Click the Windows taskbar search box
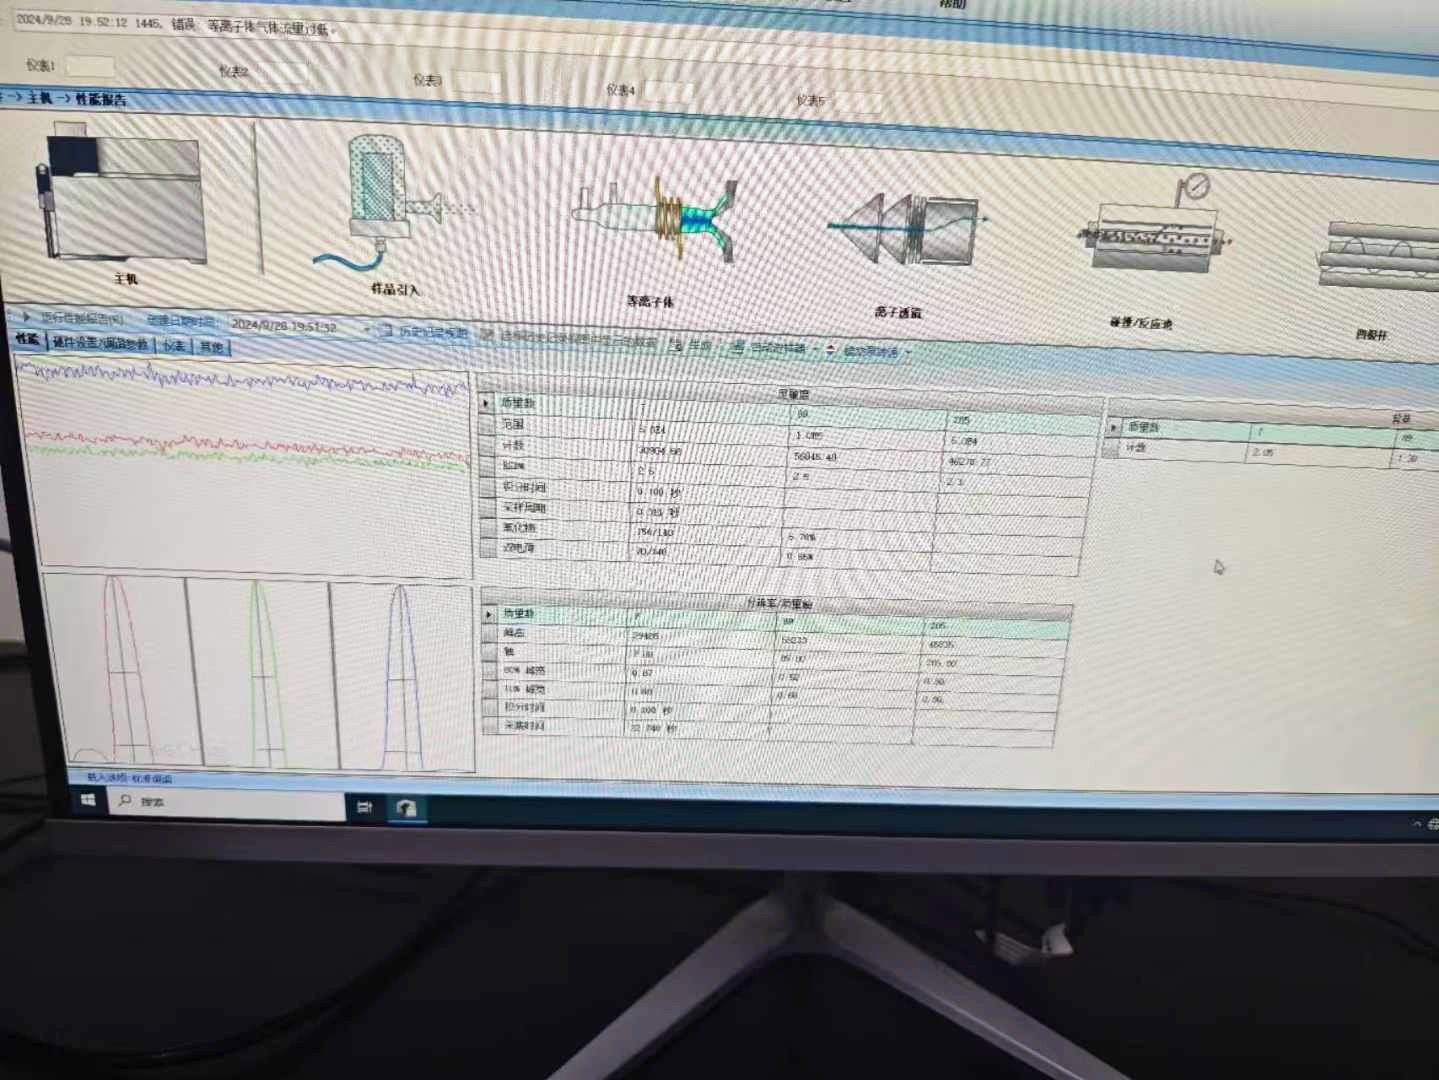1439x1080 pixels. [230, 802]
